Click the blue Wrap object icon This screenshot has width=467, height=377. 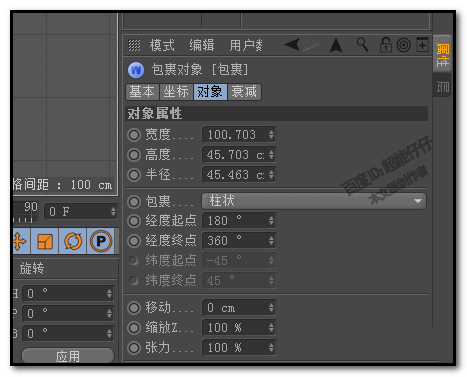(x=136, y=70)
